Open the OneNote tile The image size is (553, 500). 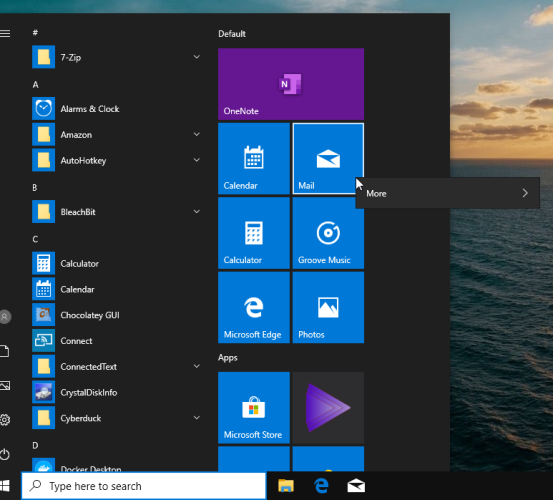click(291, 84)
